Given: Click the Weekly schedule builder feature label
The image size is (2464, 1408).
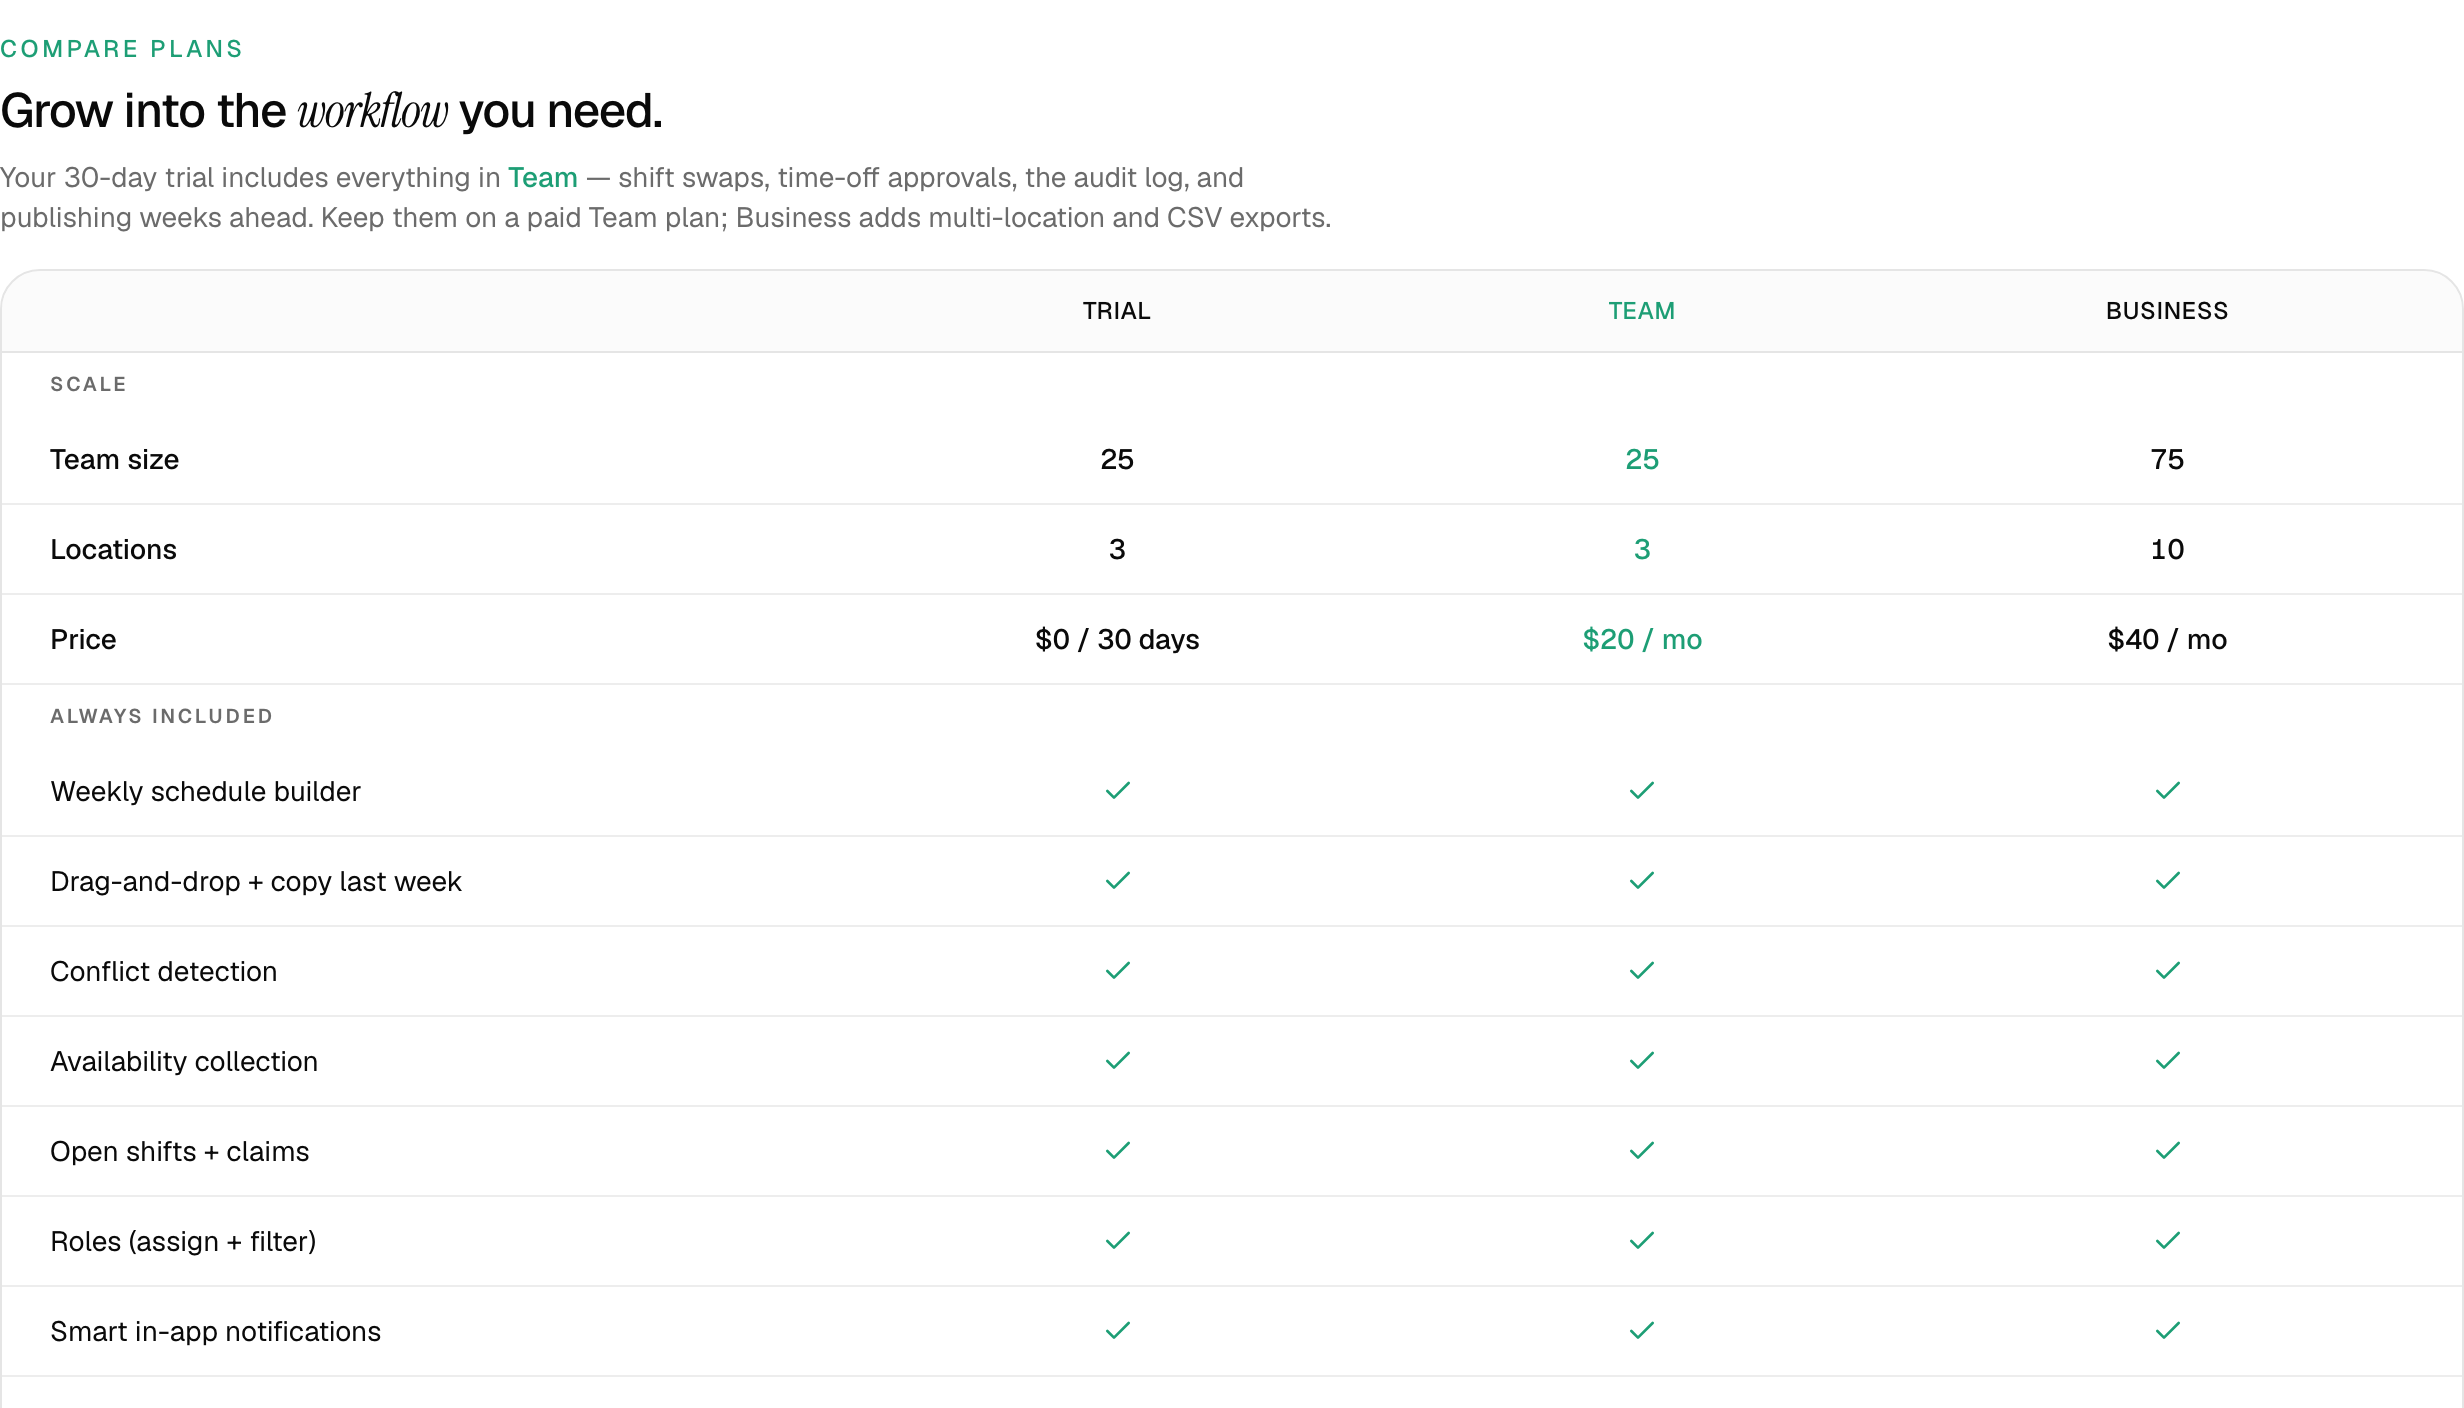Looking at the screenshot, I should pyautogui.click(x=205, y=792).
